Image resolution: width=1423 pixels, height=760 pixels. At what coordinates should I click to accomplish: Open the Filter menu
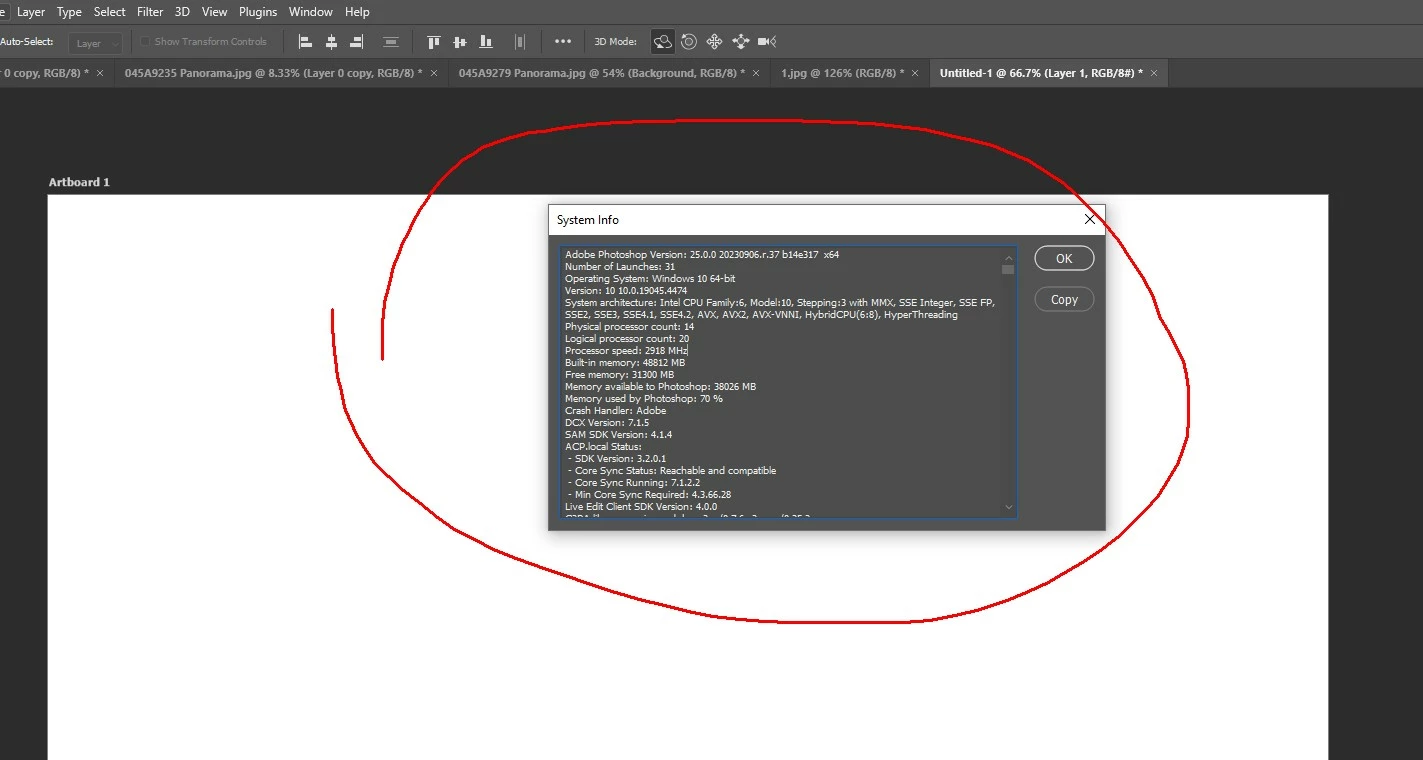click(x=150, y=12)
